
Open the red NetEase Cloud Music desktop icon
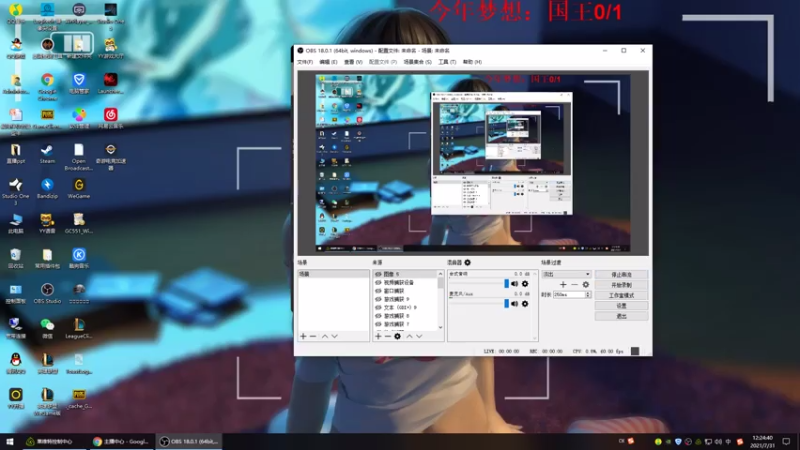110,118
